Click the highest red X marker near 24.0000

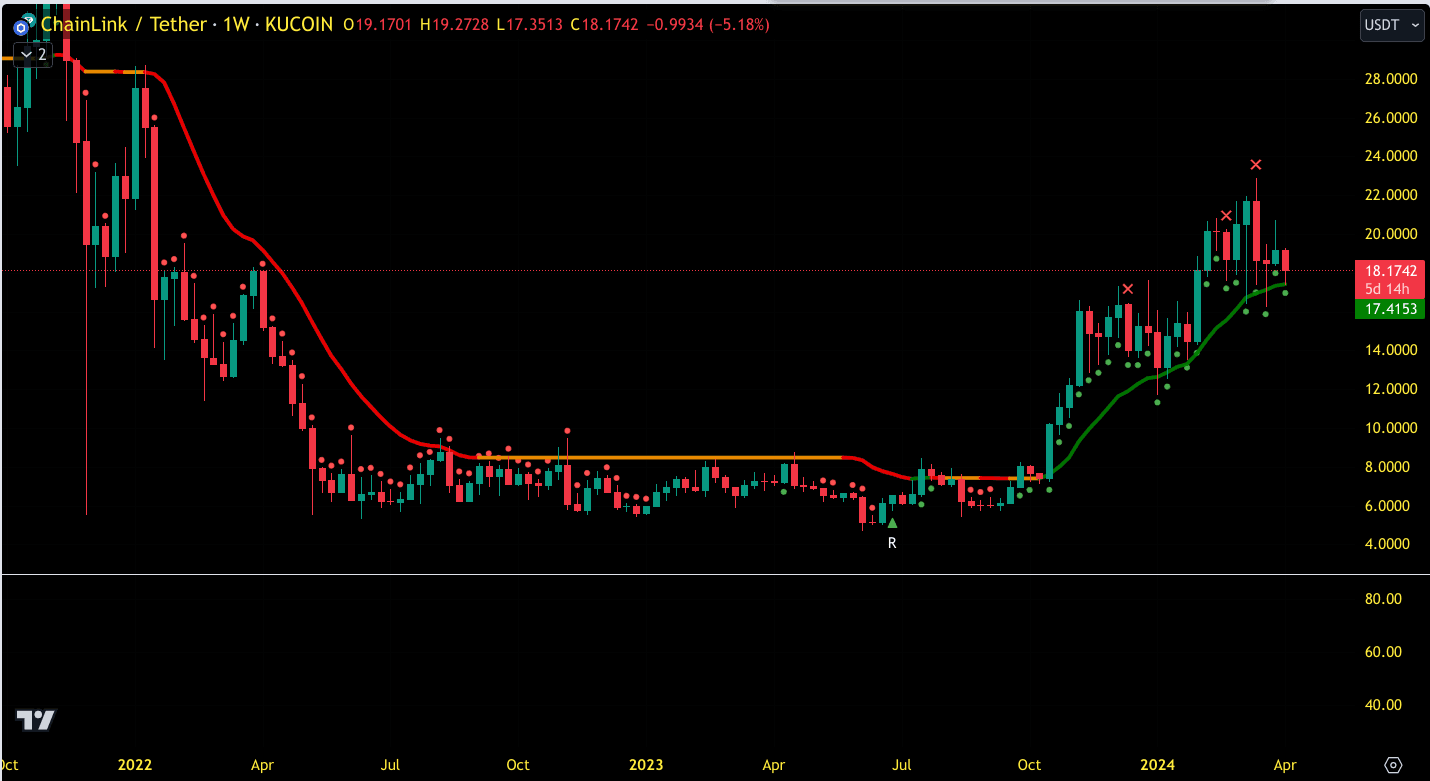(1256, 164)
